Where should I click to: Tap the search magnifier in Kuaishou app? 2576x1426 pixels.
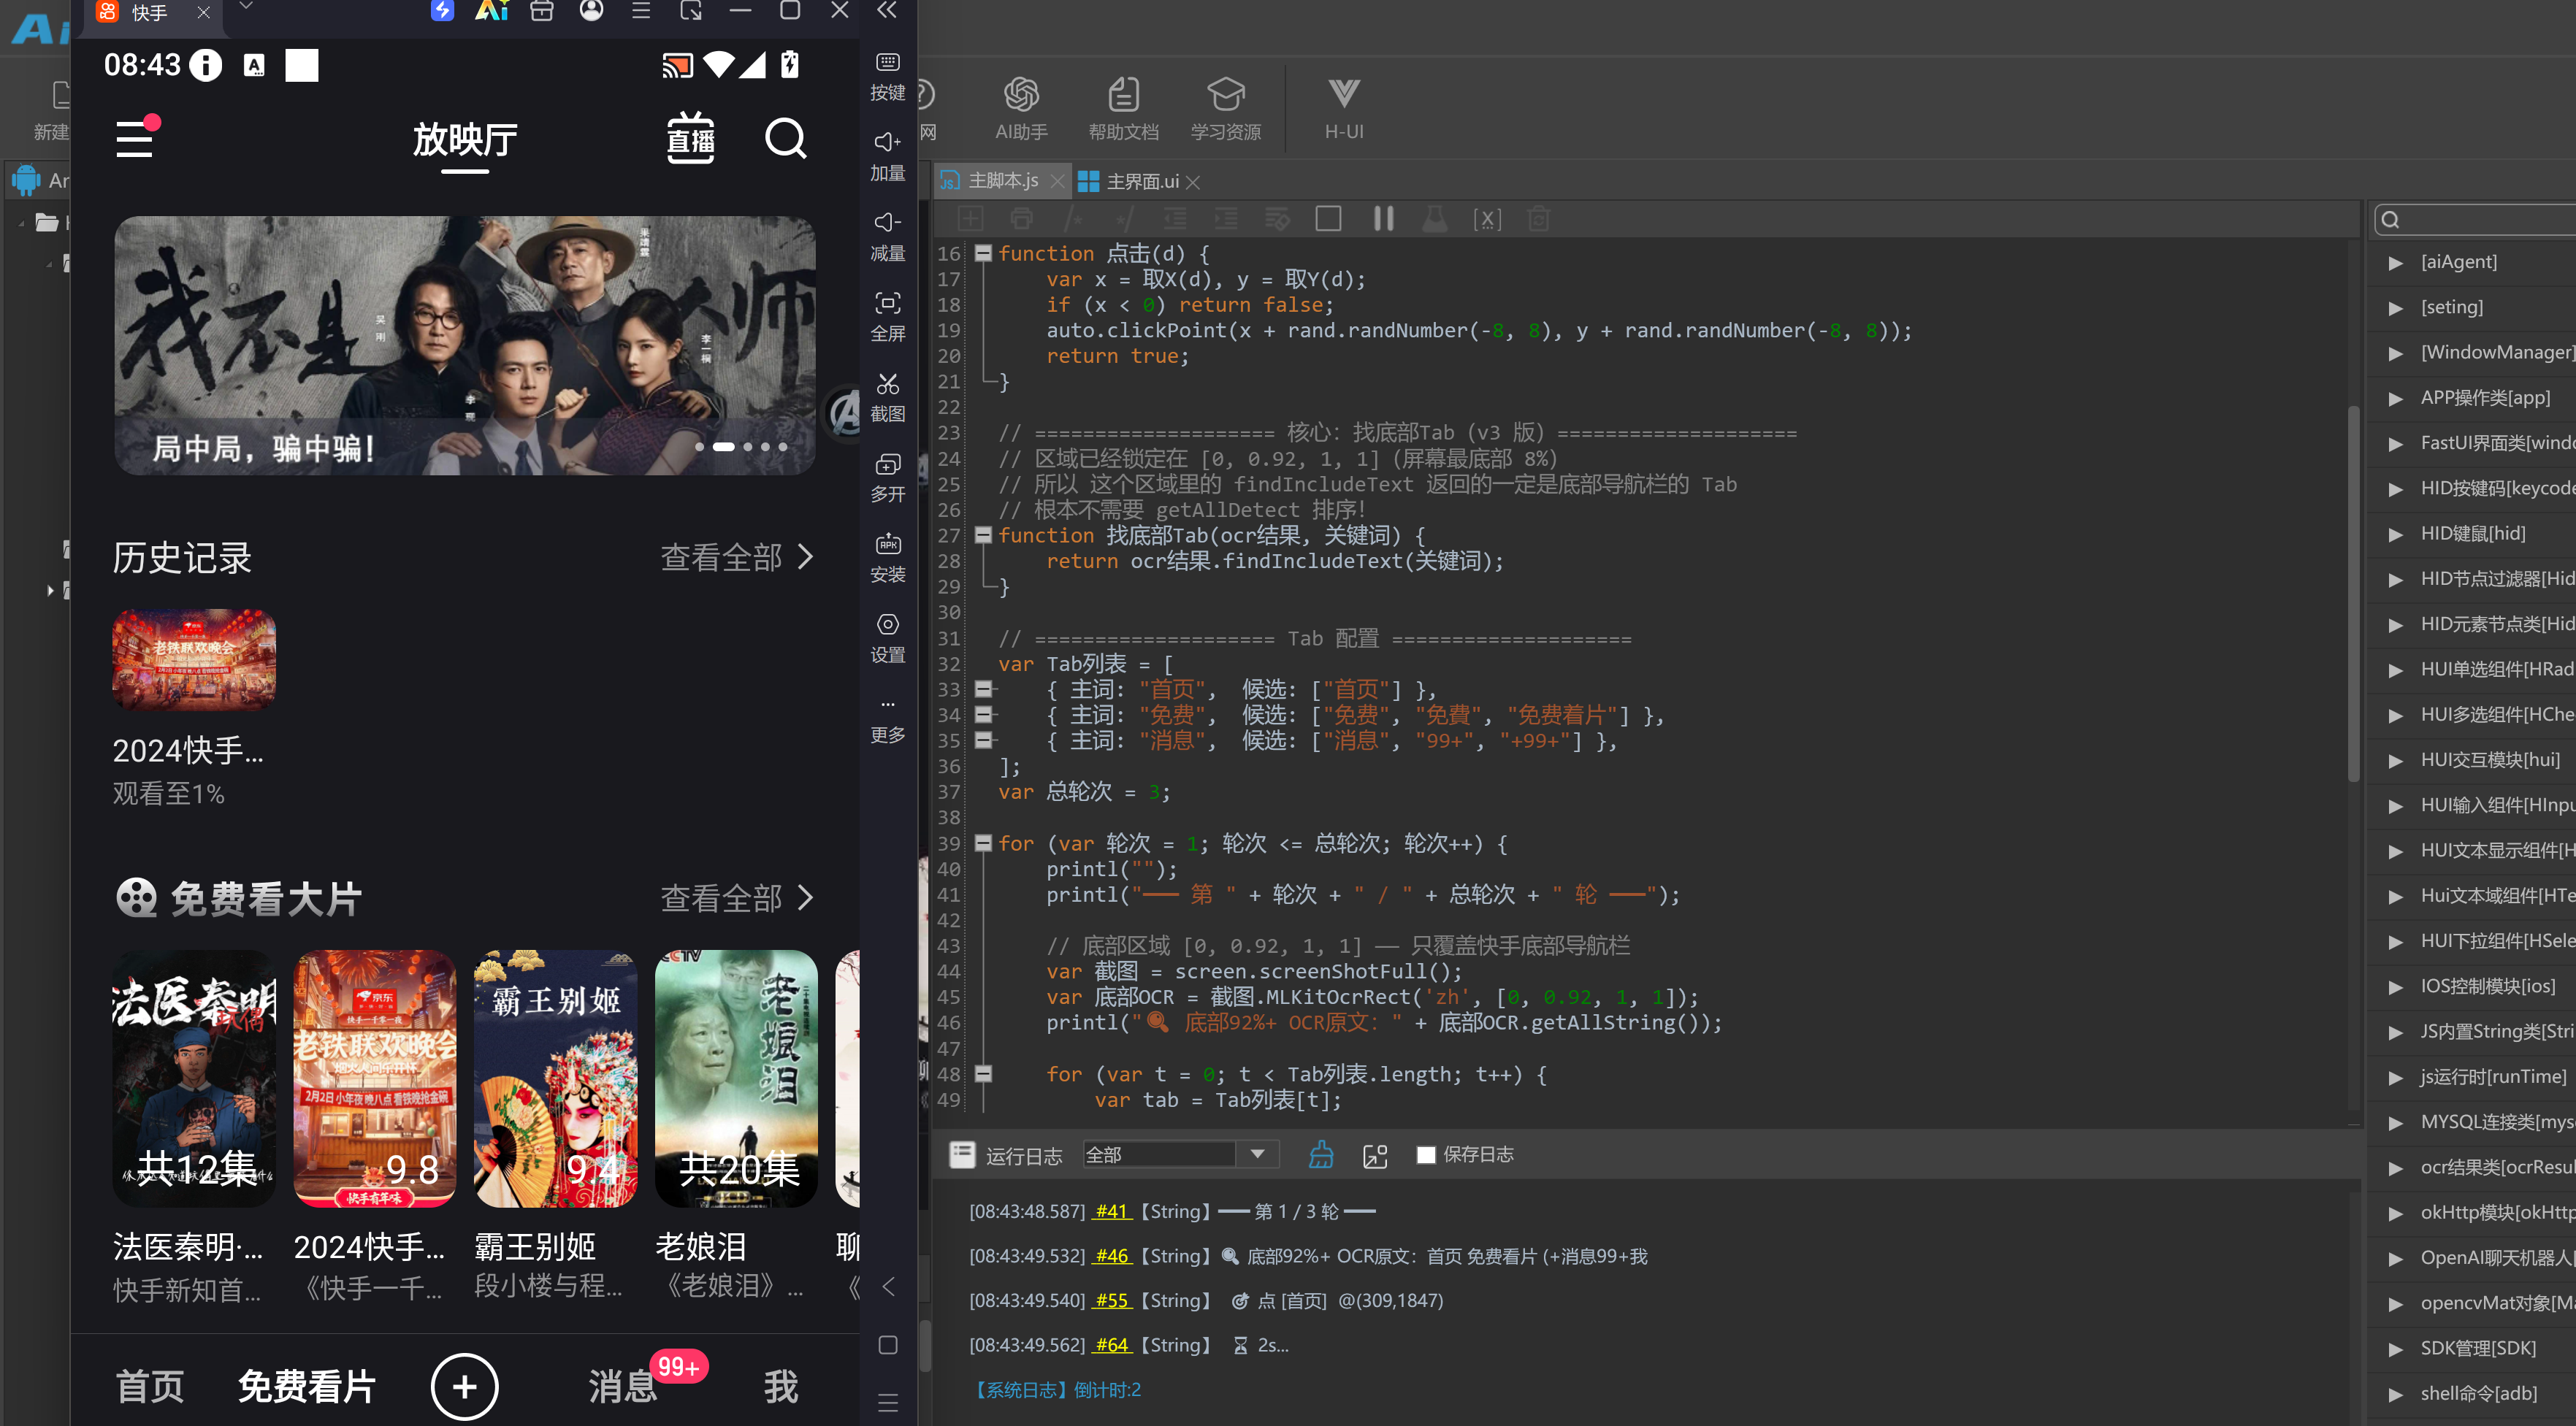[785, 138]
